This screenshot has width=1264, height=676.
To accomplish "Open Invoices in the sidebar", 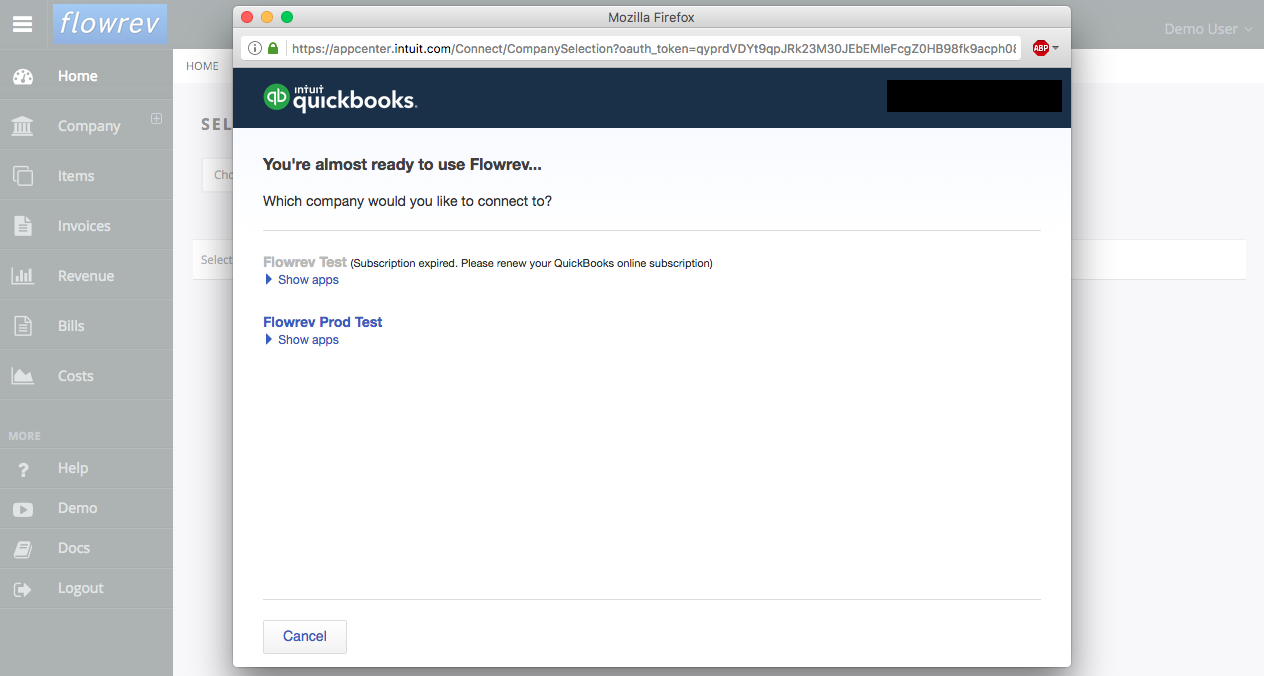I will point(86,226).
